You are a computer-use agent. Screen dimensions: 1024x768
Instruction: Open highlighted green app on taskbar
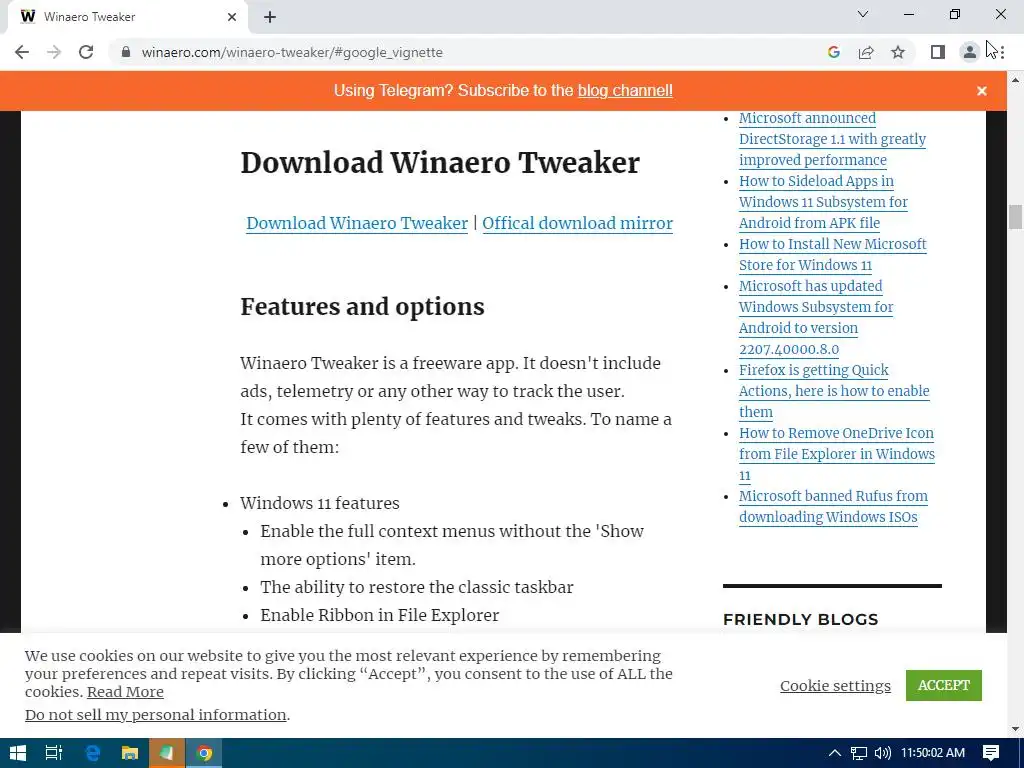coord(167,753)
